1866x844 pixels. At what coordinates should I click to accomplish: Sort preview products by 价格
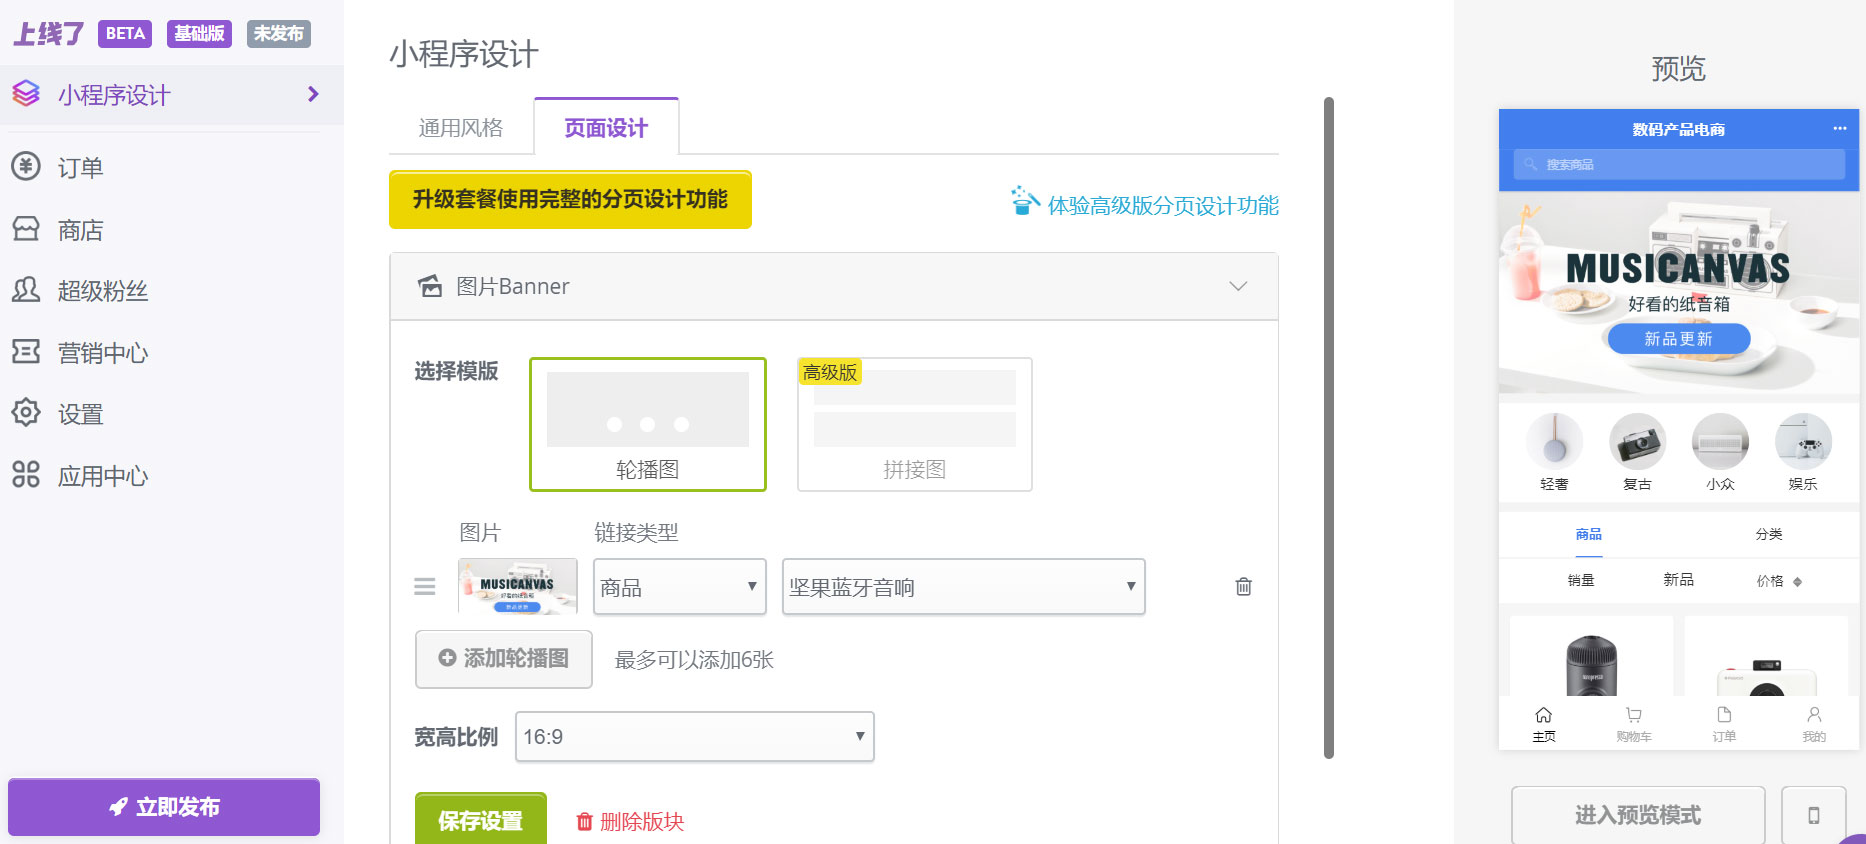tap(1779, 581)
